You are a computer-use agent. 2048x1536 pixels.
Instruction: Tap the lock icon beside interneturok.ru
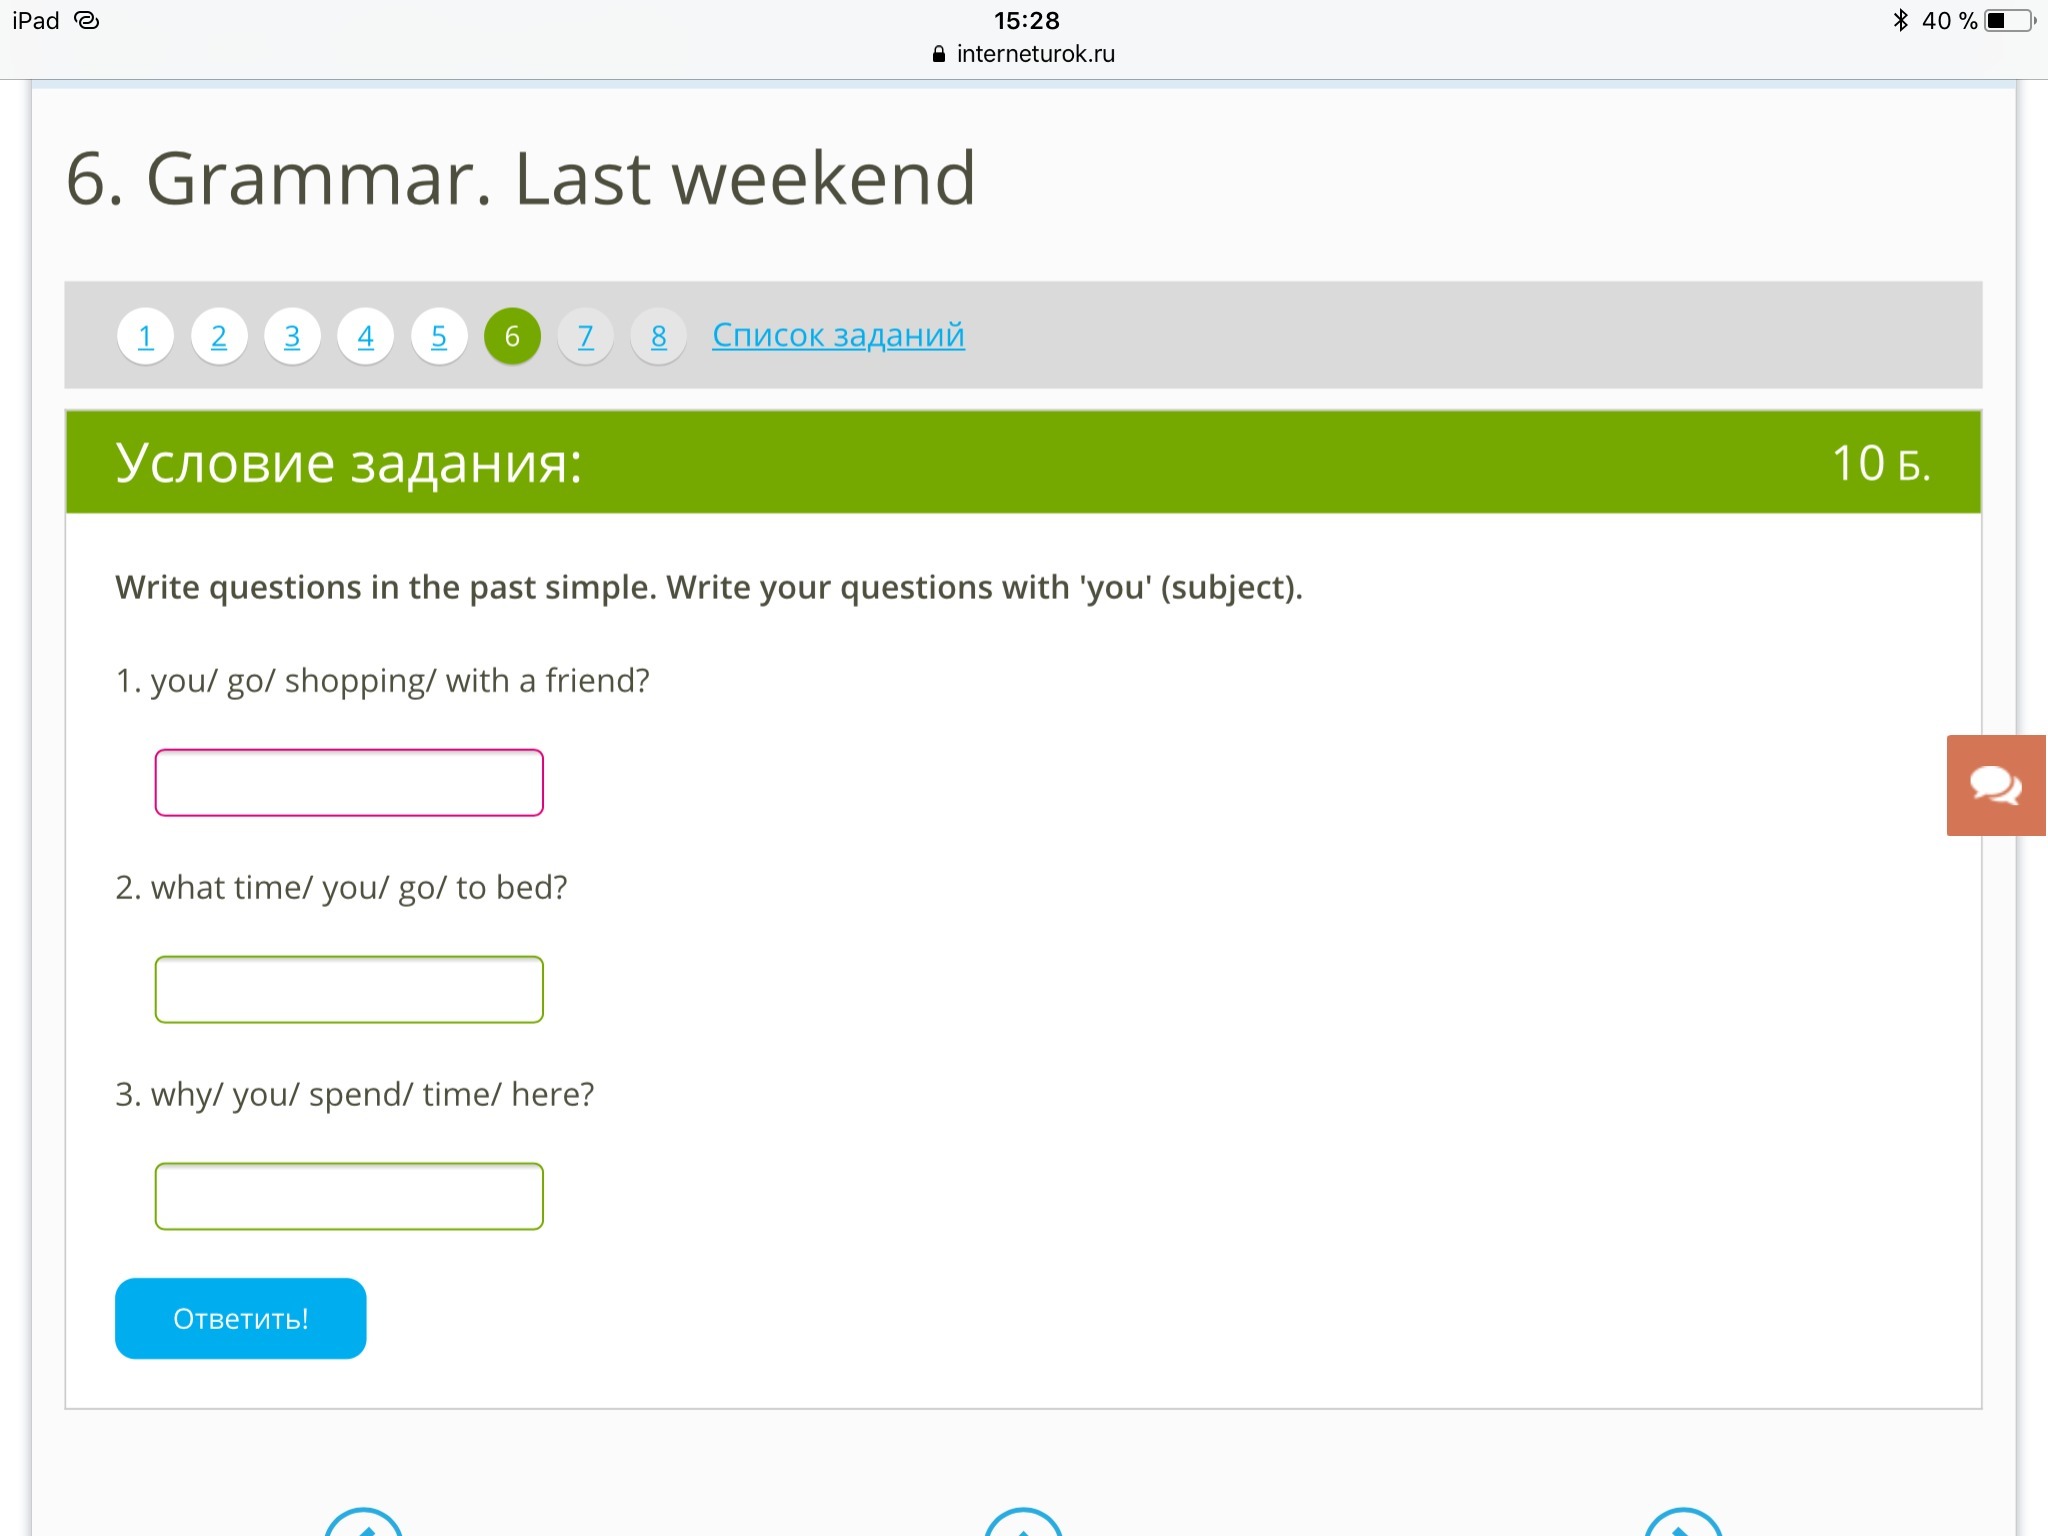(x=938, y=54)
